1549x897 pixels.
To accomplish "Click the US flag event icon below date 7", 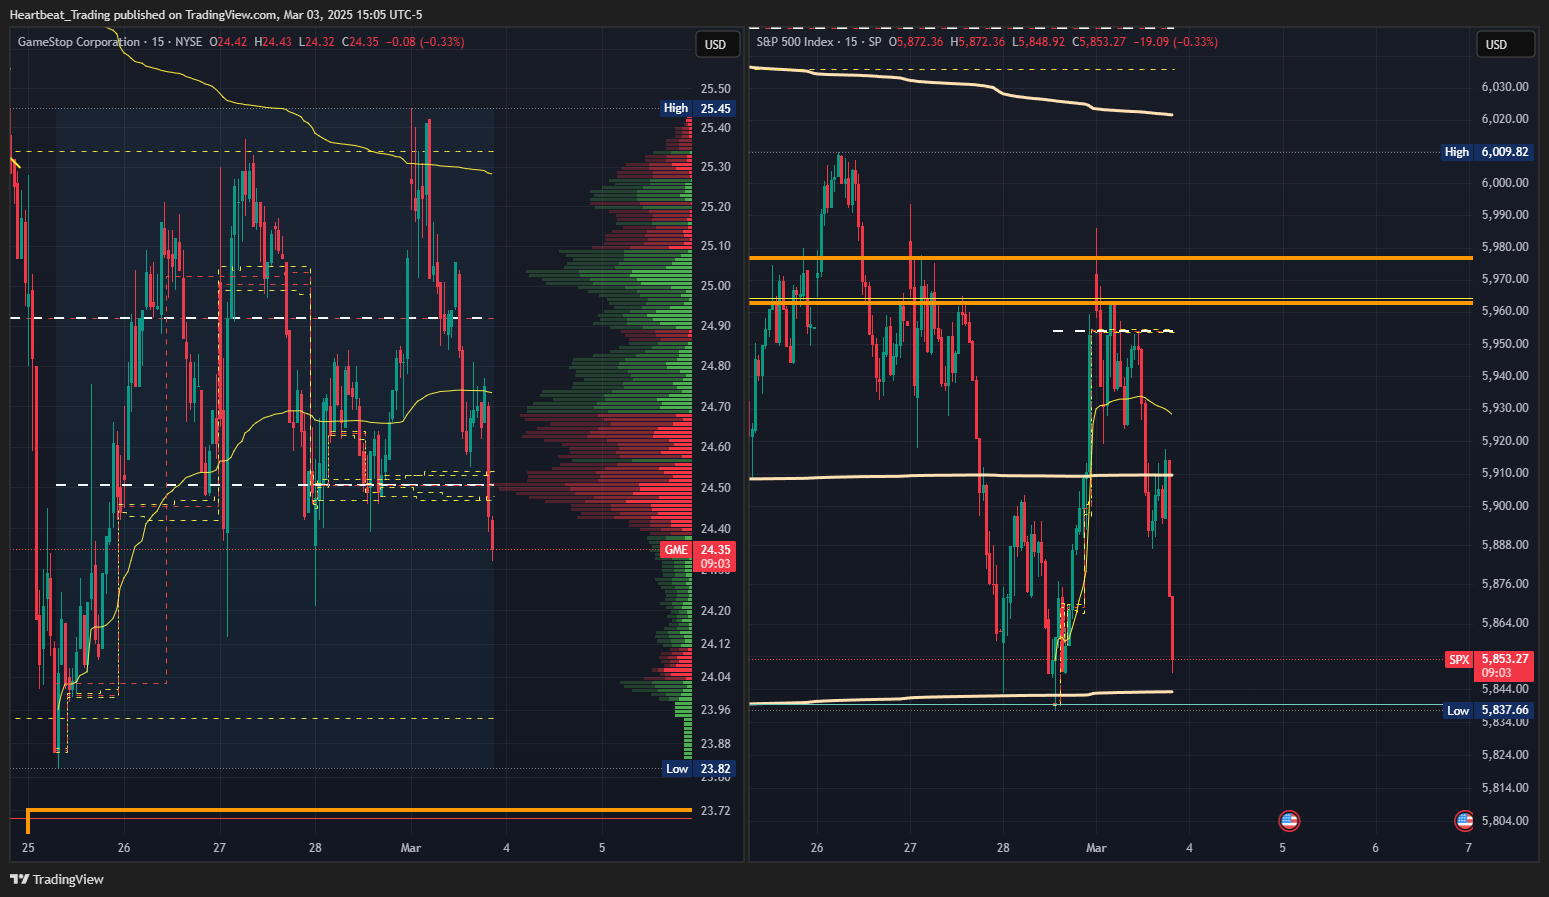I will coord(1464,821).
